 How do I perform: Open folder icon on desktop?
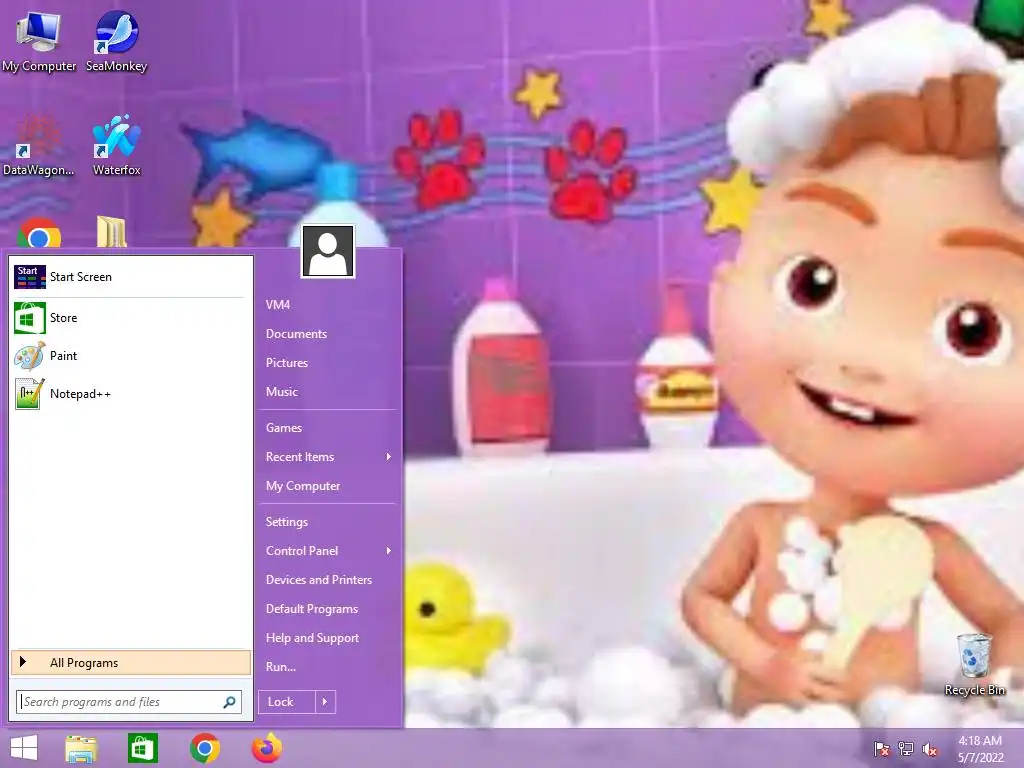point(112,232)
